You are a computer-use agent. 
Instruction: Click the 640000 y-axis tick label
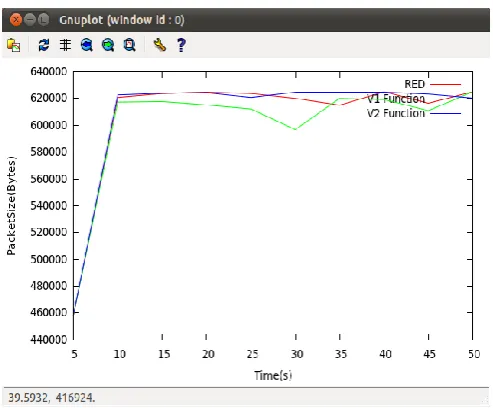(49, 71)
